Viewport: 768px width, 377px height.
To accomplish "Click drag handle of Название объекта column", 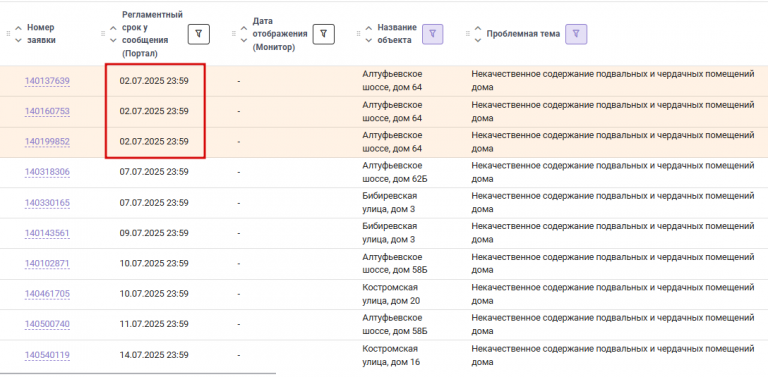I will (358, 34).
